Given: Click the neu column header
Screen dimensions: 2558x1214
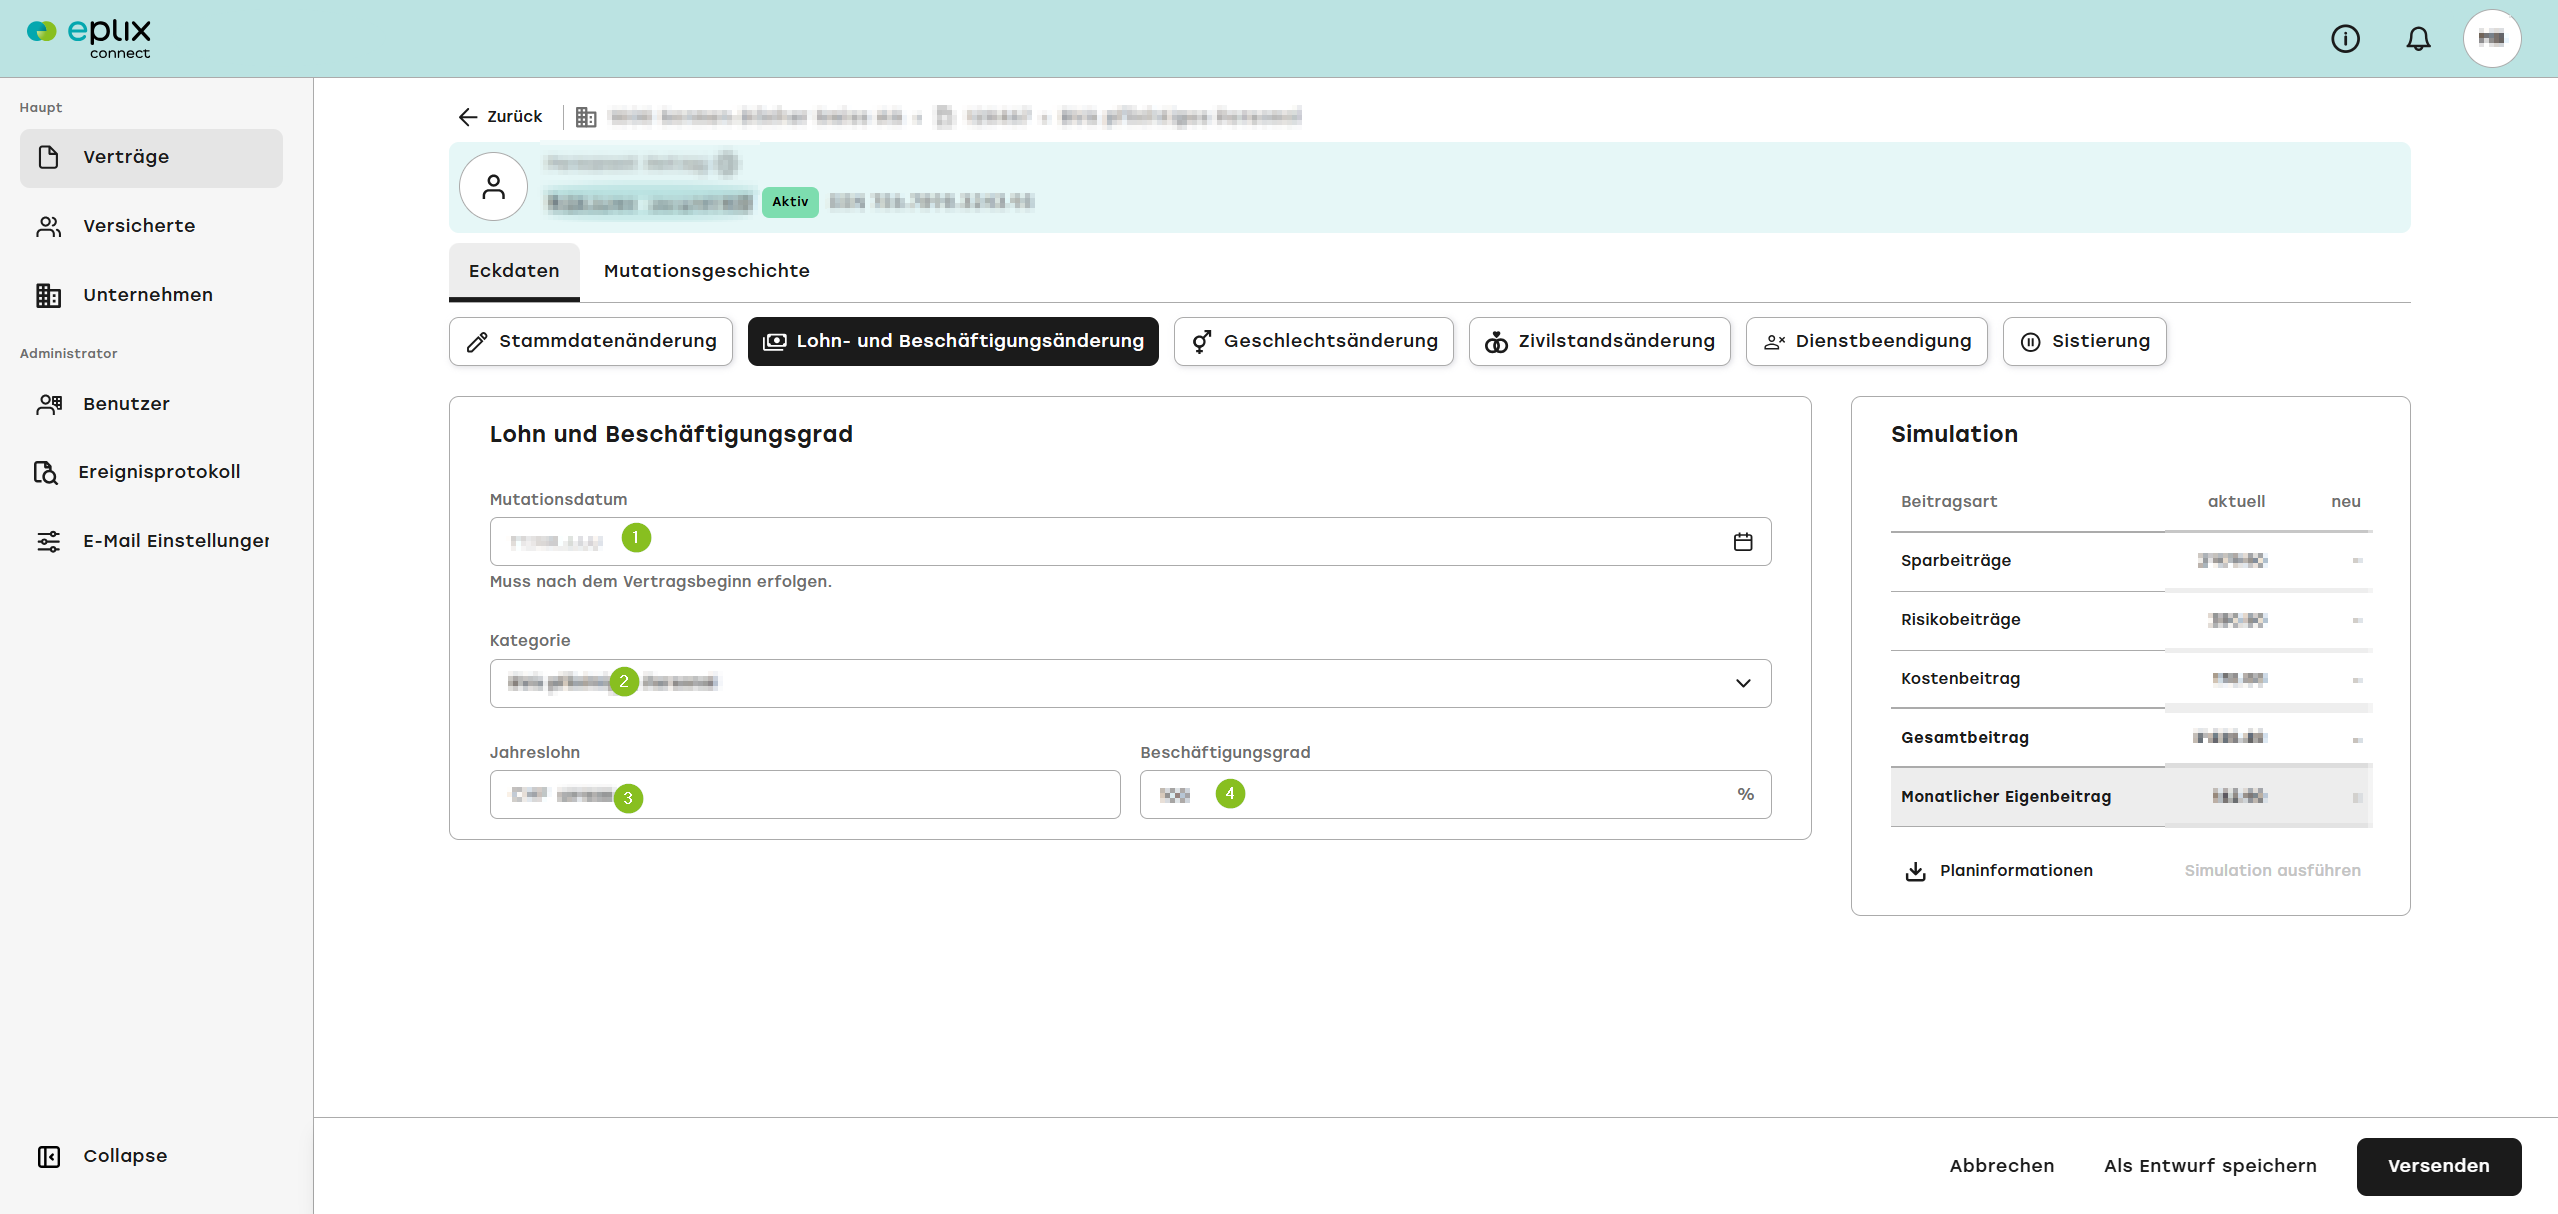Looking at the screenshot, I should click(2346, 502).
